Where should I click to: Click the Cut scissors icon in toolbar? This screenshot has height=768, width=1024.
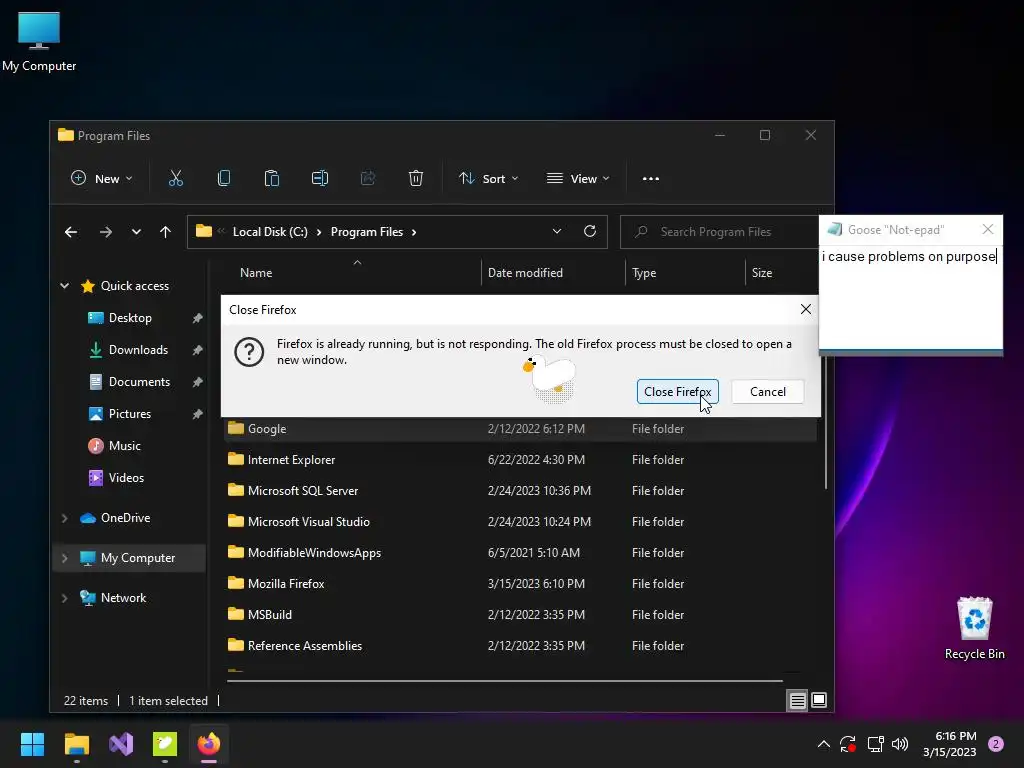[x=176, y=178]
